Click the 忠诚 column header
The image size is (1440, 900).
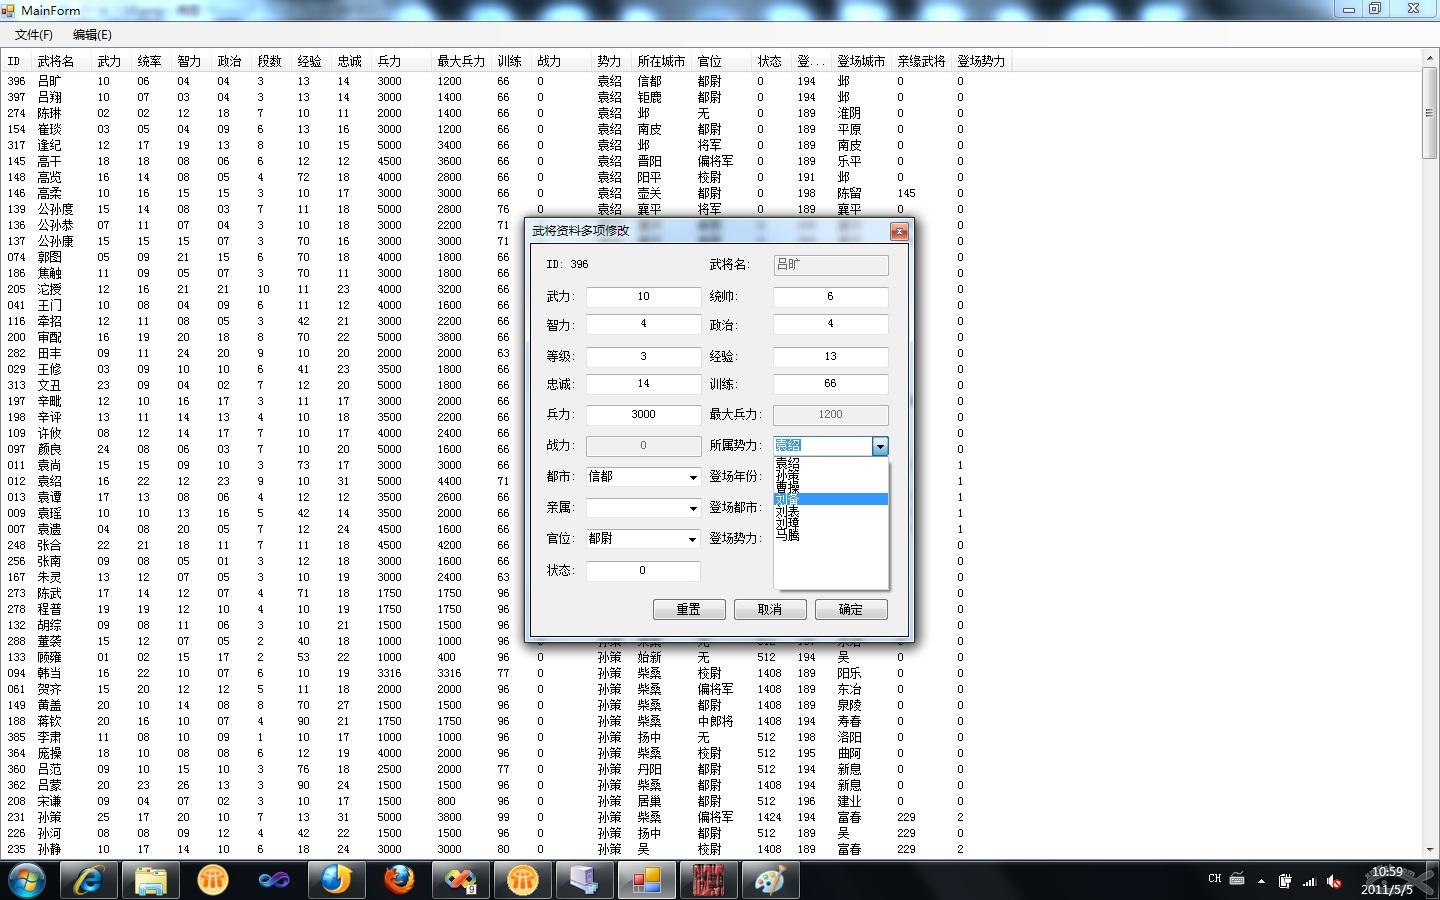pyautogui.click(x=350, y=61)
